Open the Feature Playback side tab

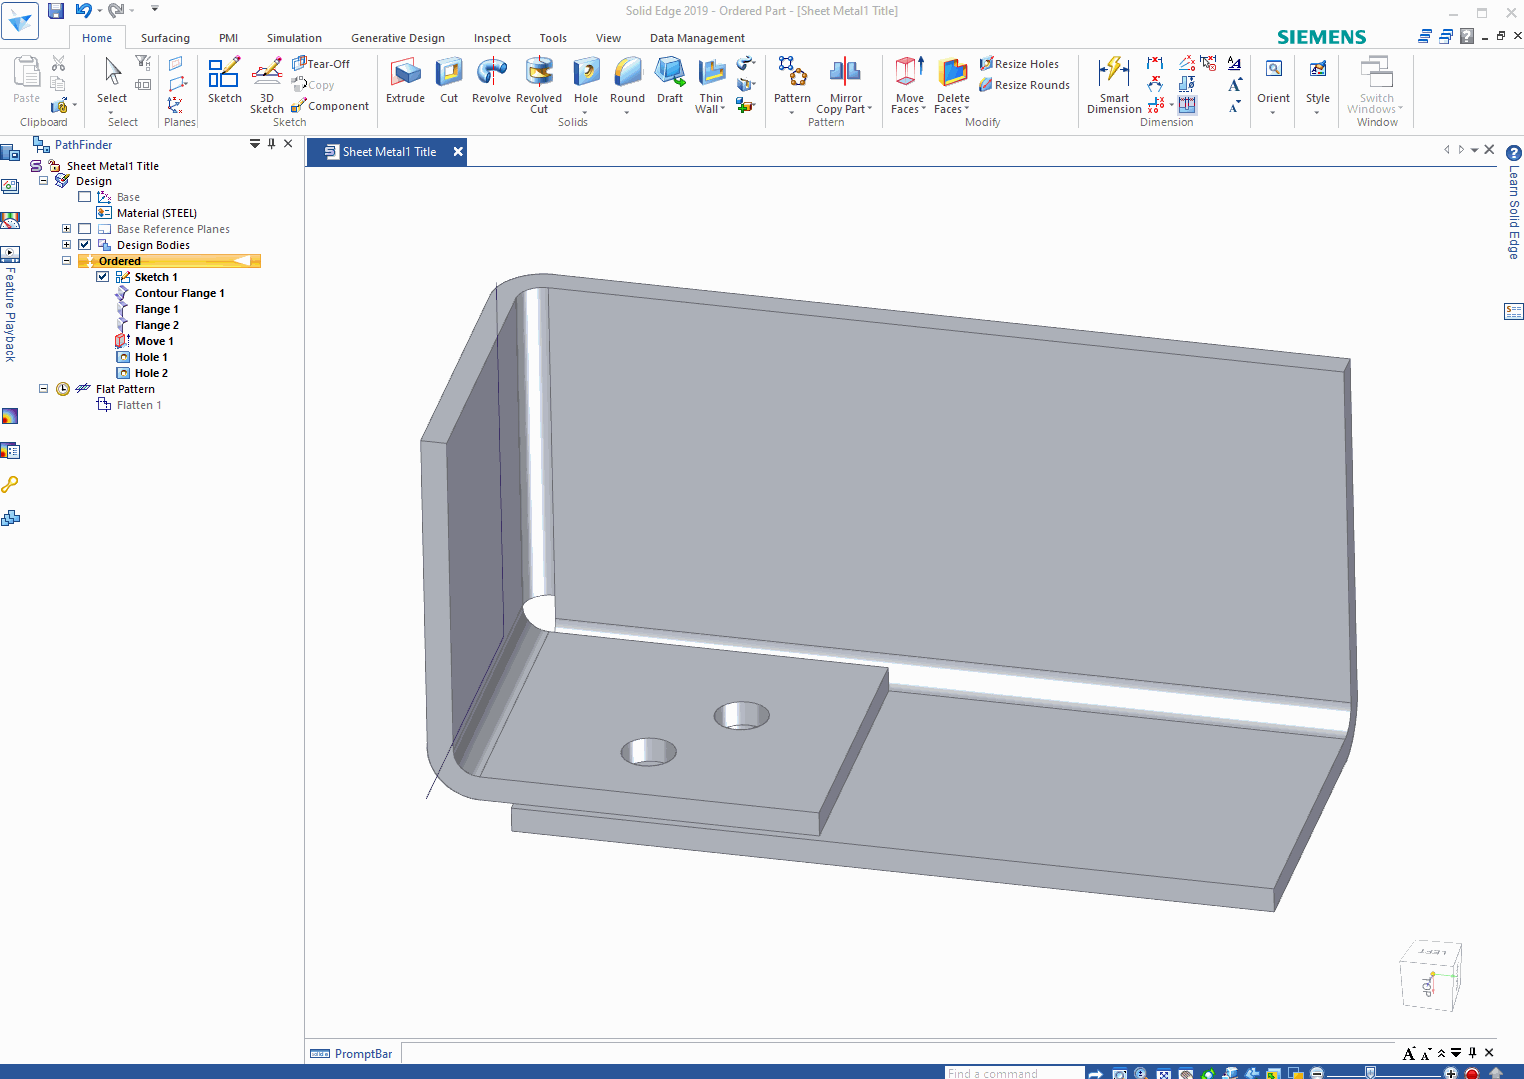pos(10,304)
